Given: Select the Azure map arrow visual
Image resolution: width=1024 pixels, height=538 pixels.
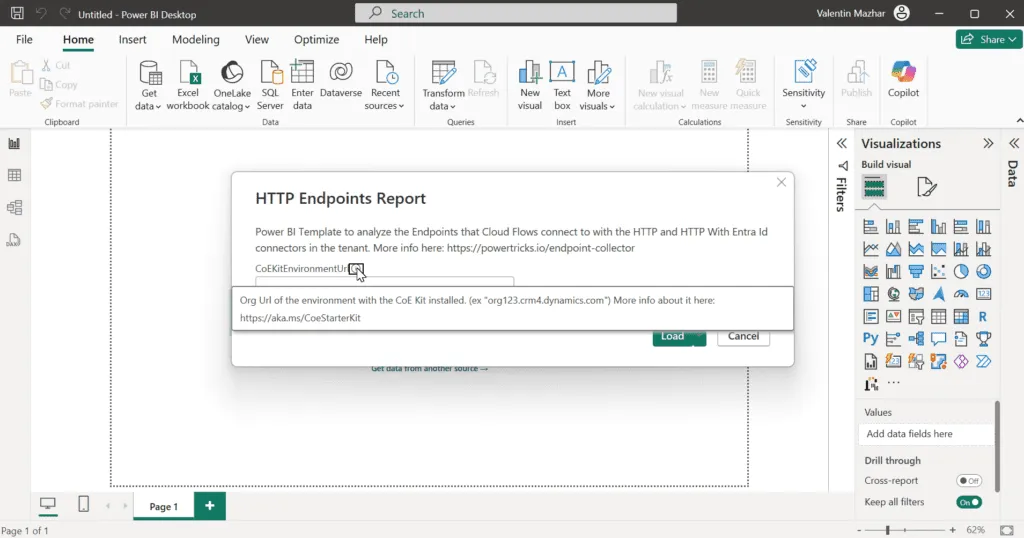Looking at the screenshot, I should tap(938, 294).
